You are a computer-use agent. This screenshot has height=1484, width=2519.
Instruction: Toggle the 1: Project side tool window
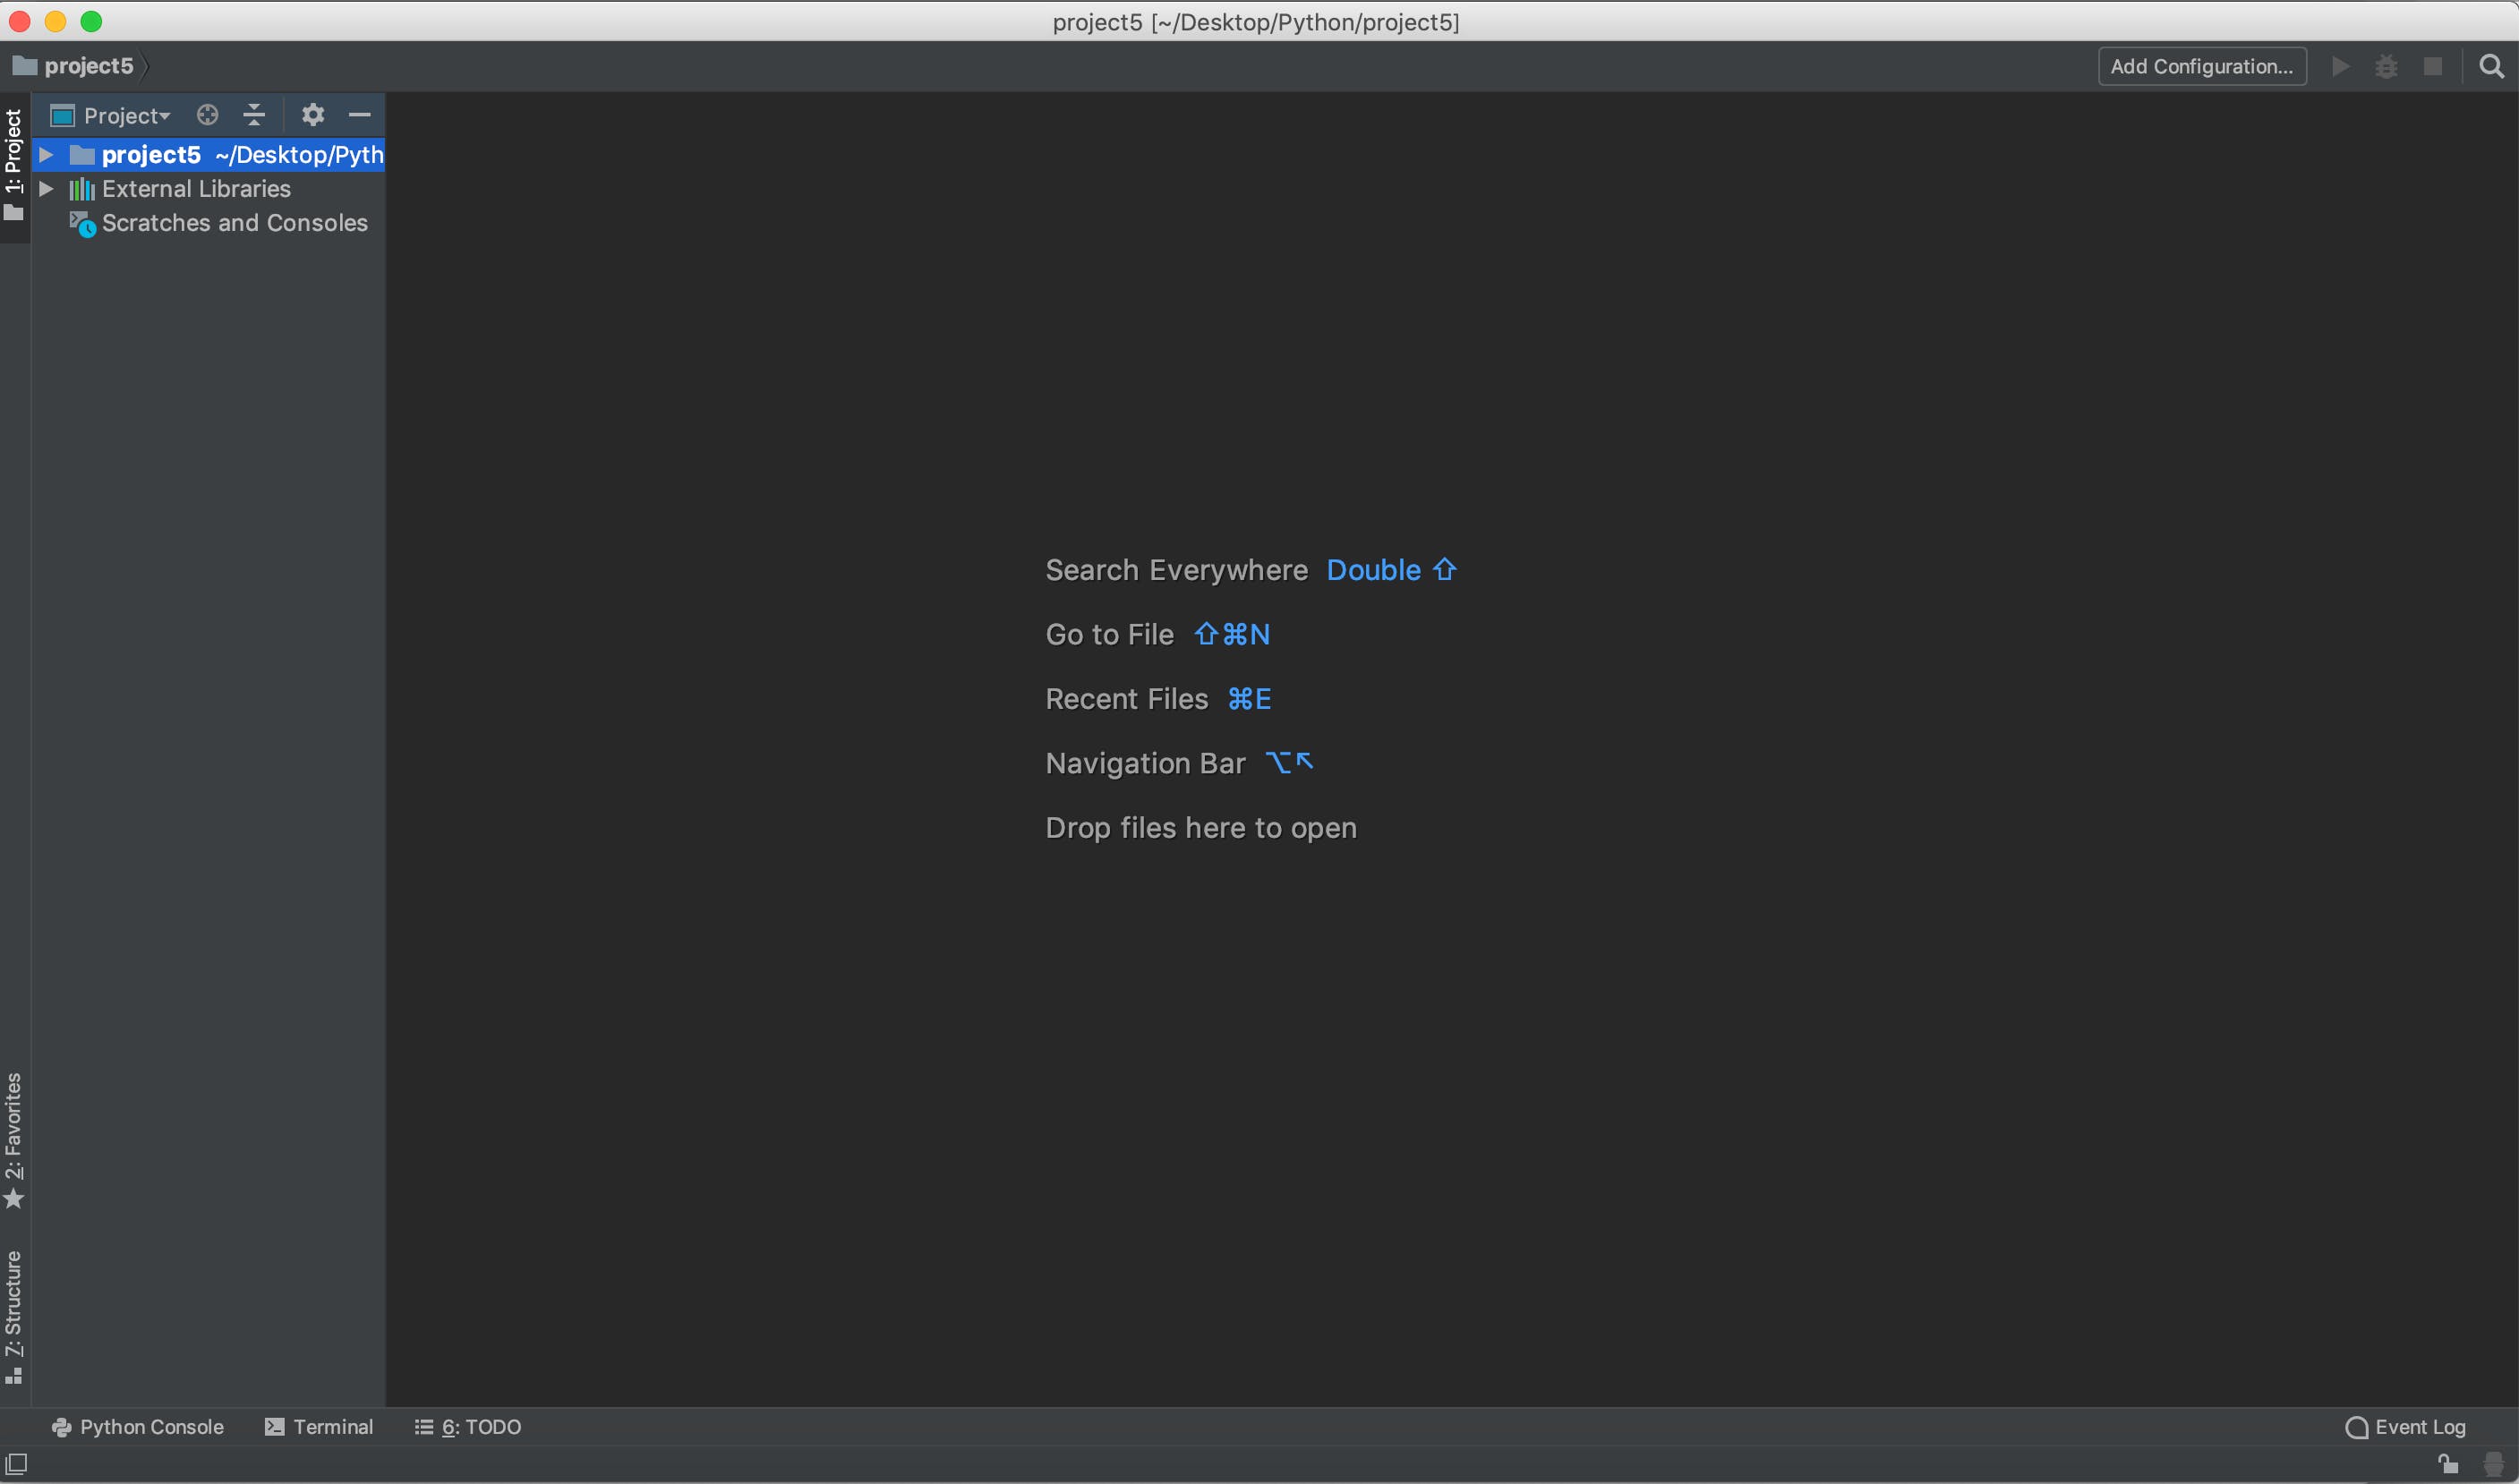click(14, 165)
